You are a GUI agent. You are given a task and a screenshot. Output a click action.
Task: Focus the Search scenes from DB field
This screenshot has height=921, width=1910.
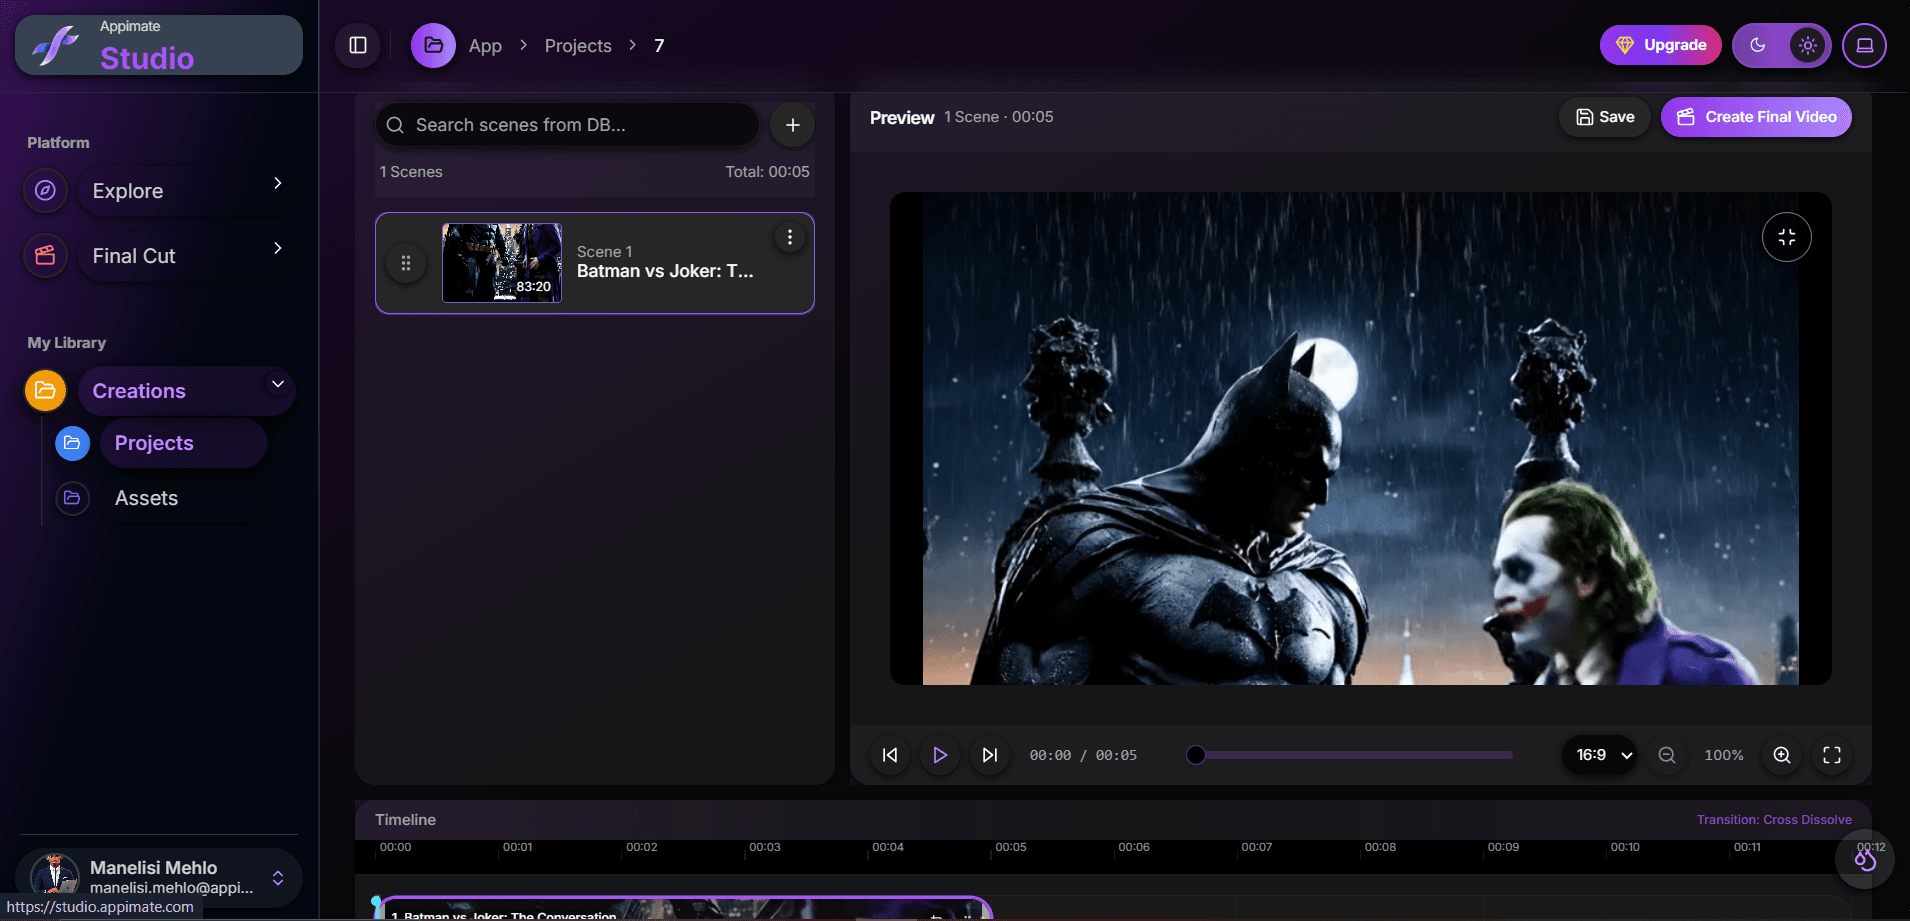coord(567,125)
